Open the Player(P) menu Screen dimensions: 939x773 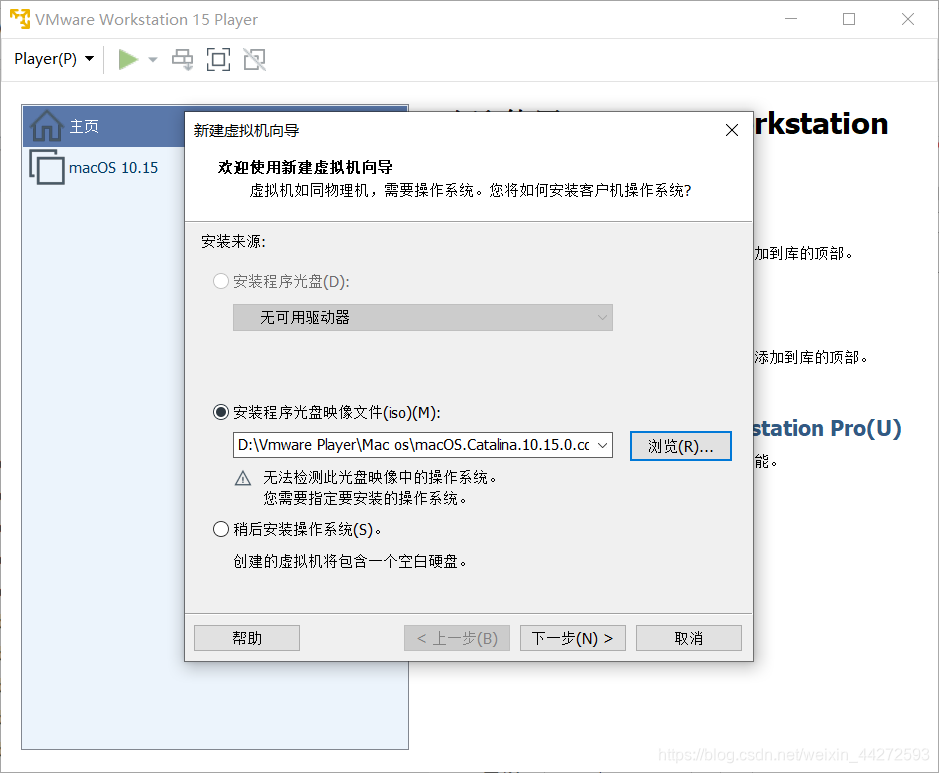[54, 59]
